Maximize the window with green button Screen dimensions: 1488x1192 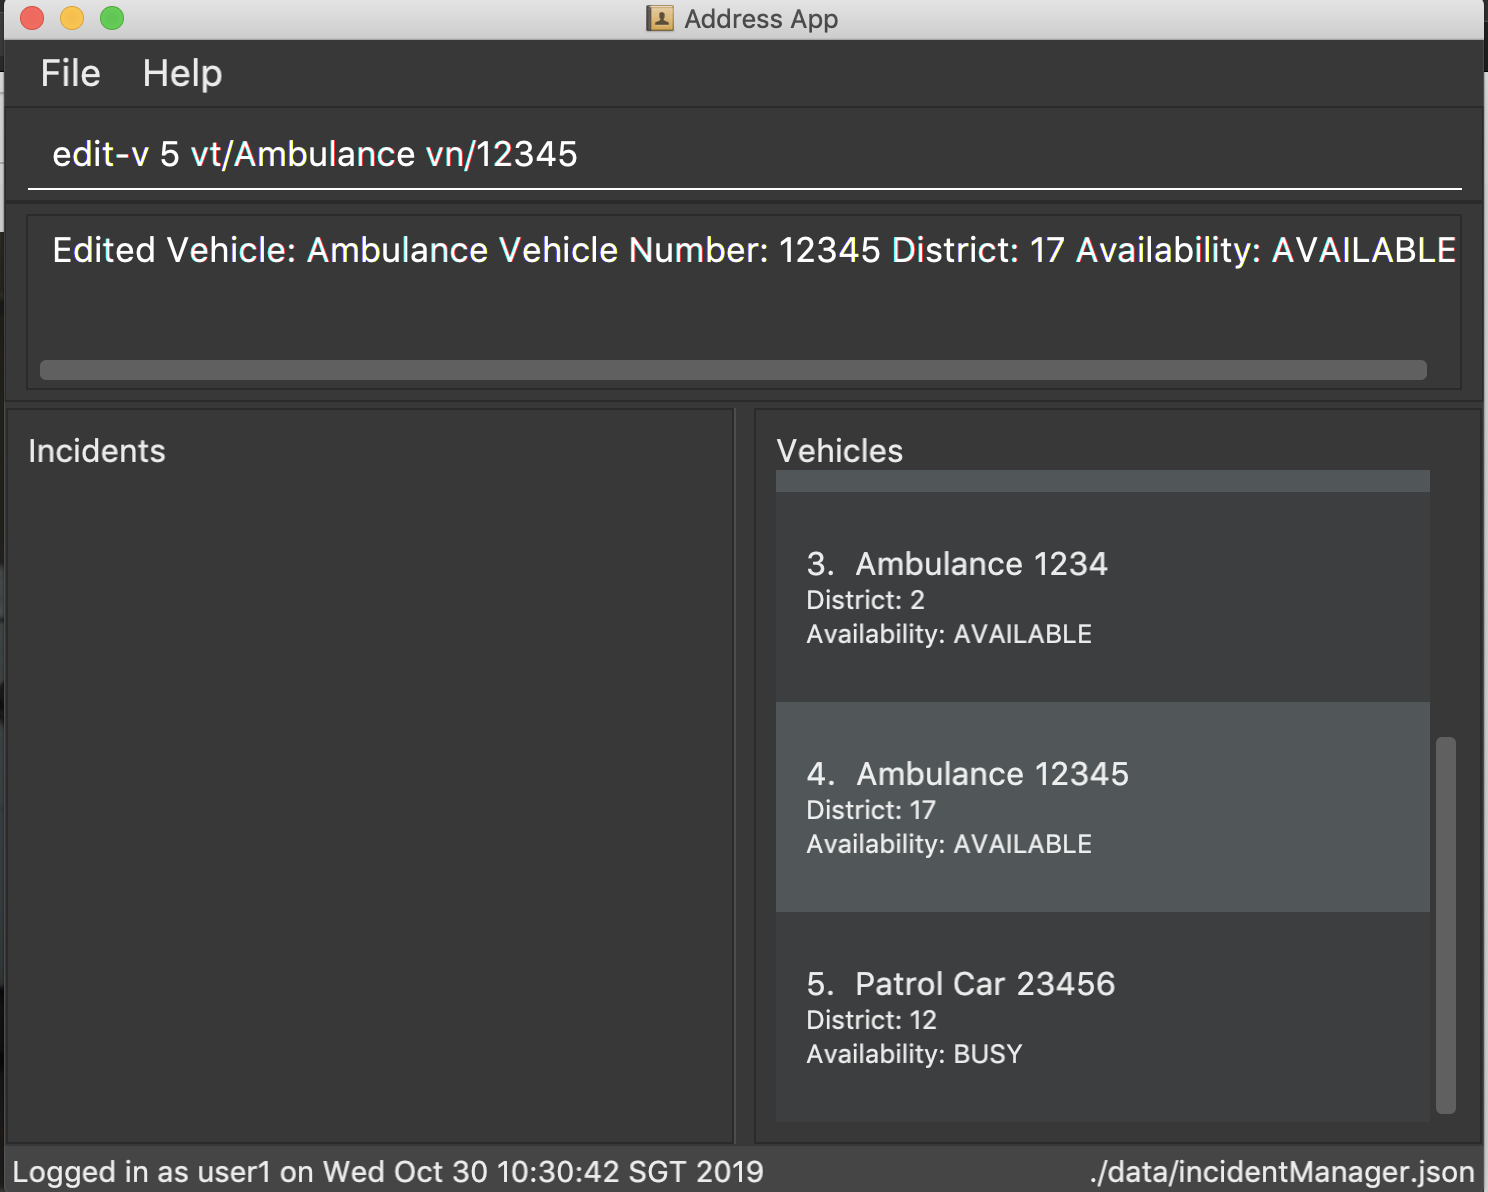tap(112, 18)
